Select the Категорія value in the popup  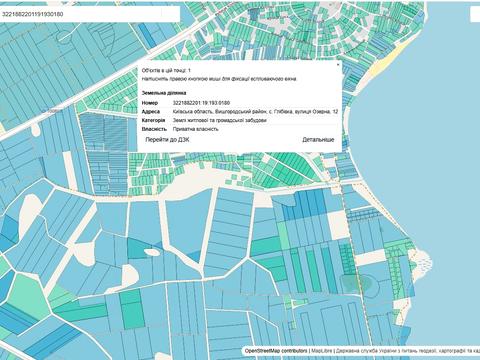pyautogui.click(x=220, y=120)
